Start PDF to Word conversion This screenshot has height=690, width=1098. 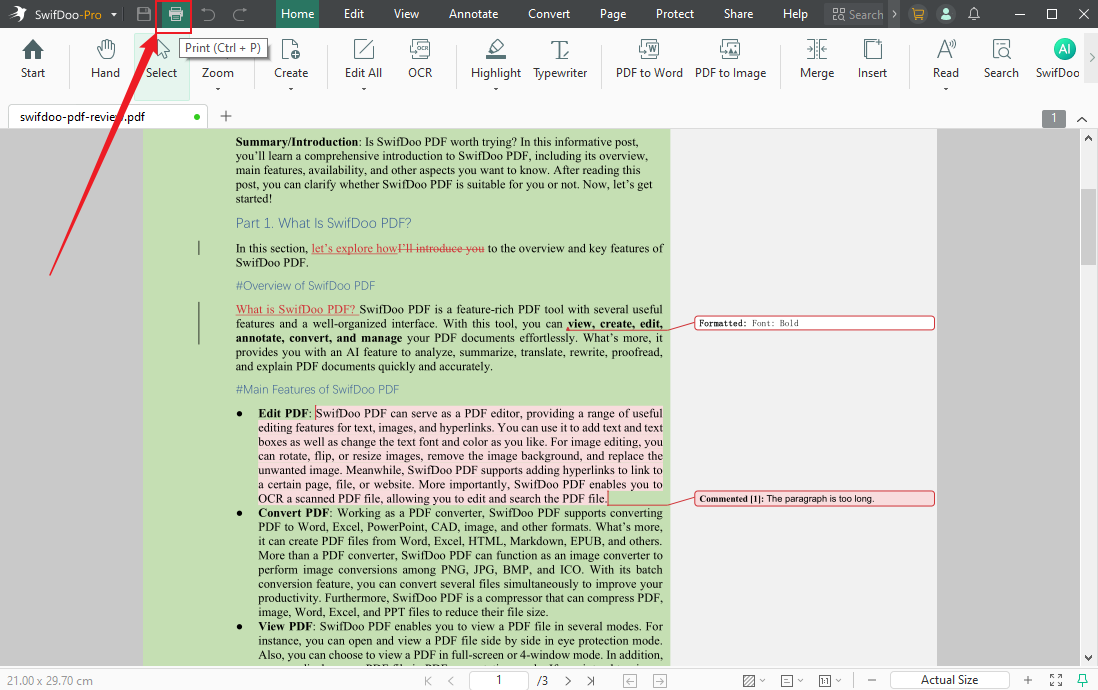[x=648, y=58]
